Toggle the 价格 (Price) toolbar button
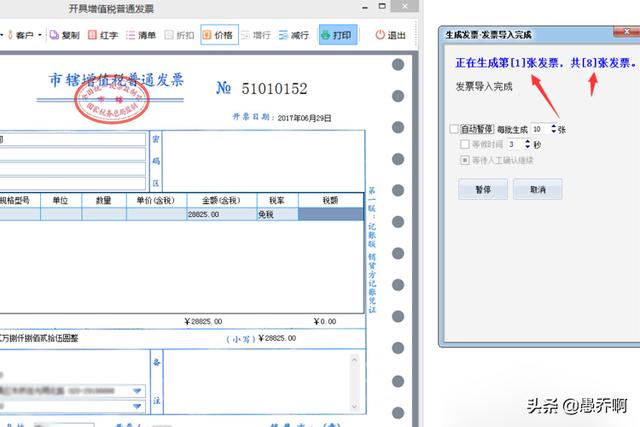This screenshot has height=427, width=640. coord(218,35)
